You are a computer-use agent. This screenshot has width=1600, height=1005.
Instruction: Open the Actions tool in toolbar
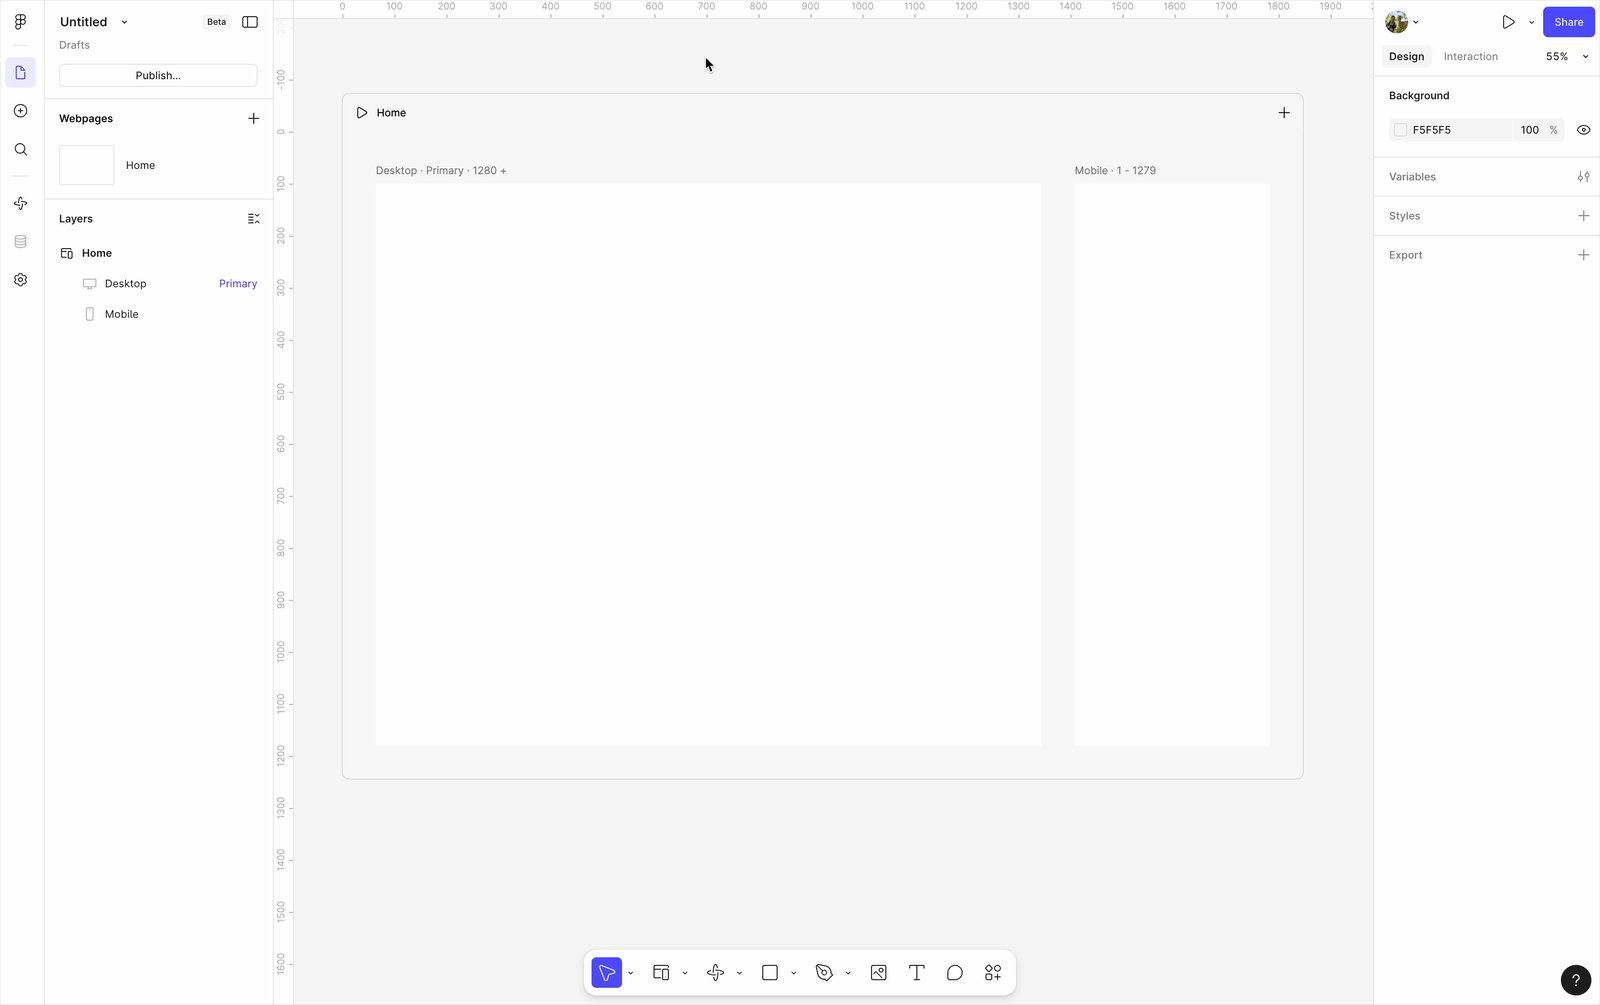tap(993, 973)
